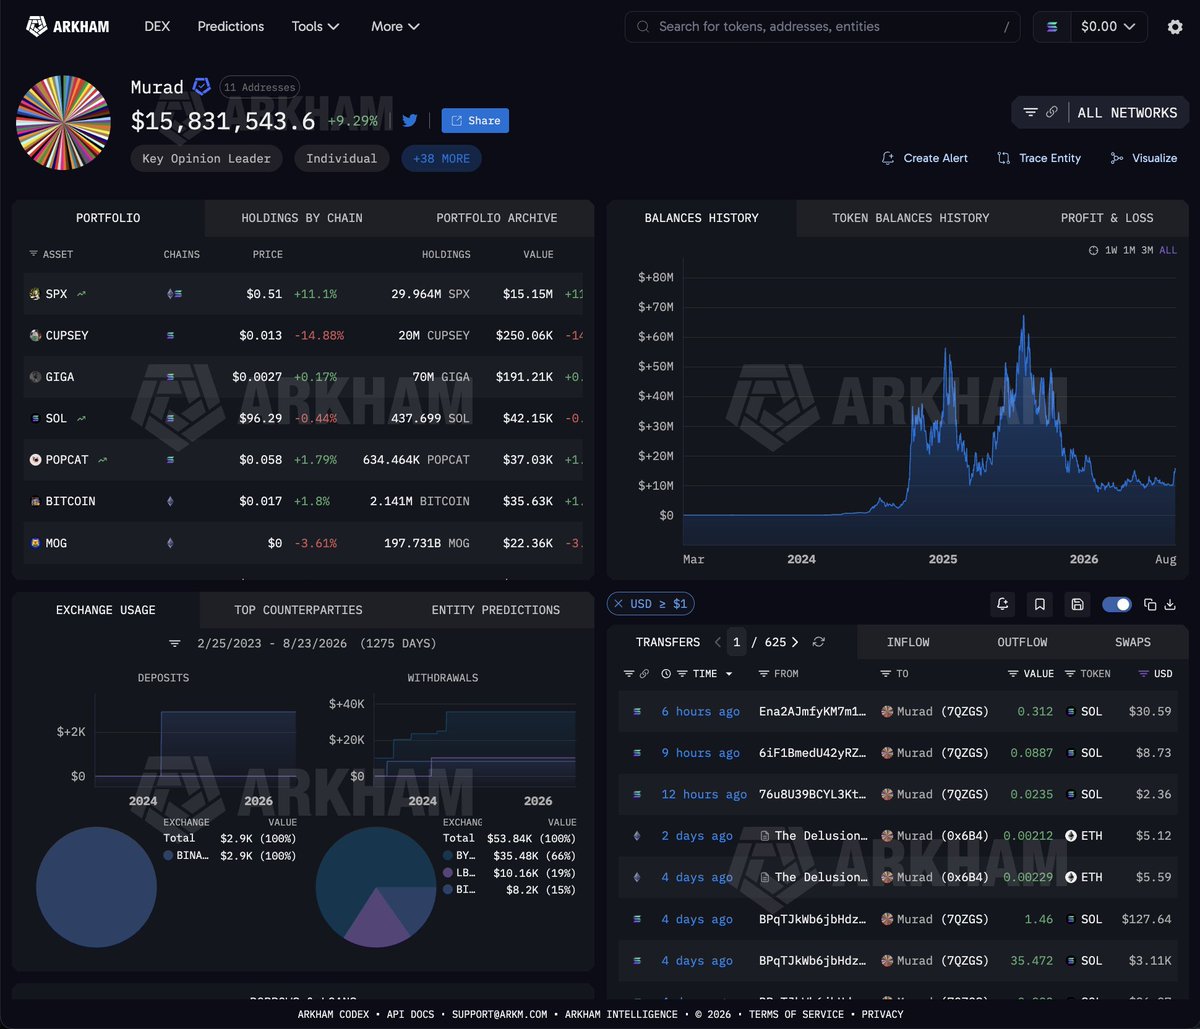Open the Arkham logo home link

[x=69, y=27]
